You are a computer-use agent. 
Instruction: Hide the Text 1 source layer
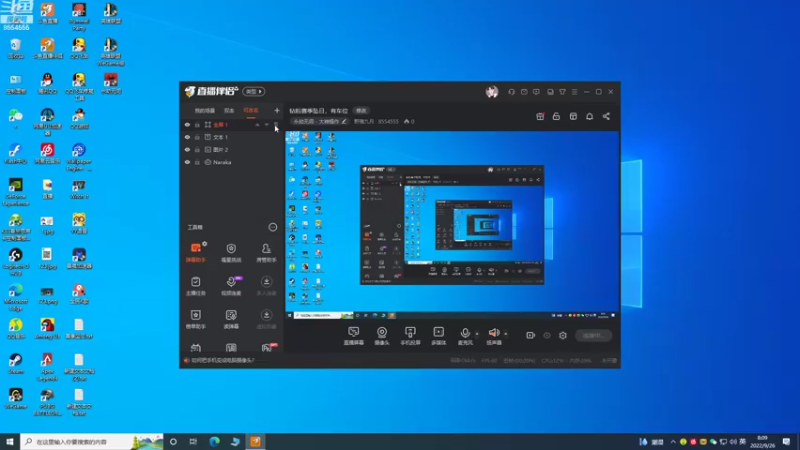tap(187, 137)
